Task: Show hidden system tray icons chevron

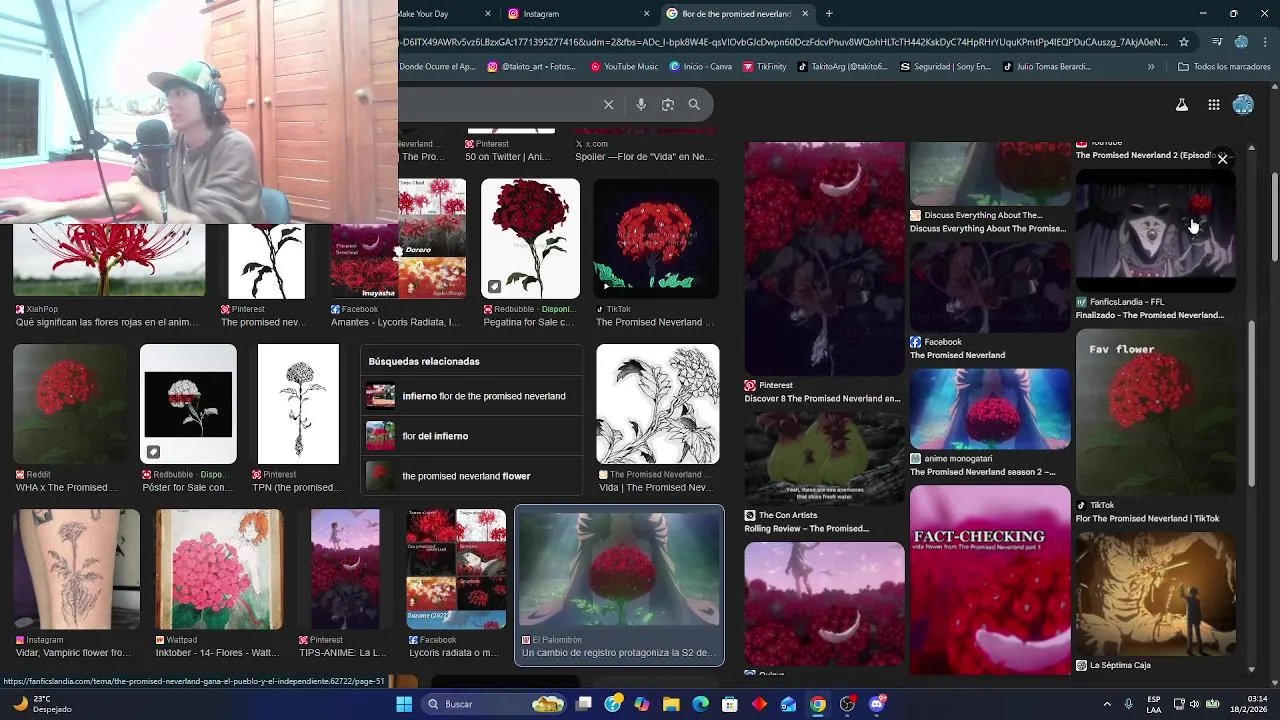Action: coord(1108,704)
